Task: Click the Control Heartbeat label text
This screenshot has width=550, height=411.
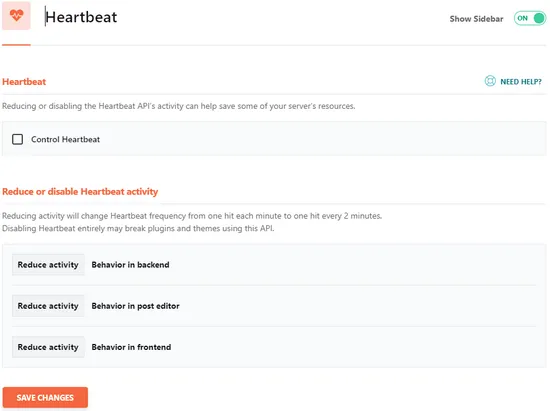Action: 66,139
